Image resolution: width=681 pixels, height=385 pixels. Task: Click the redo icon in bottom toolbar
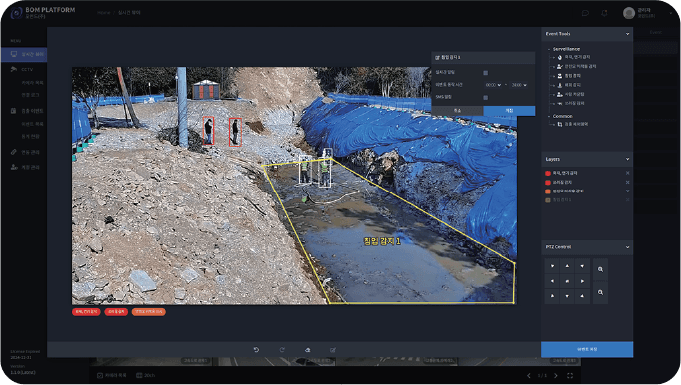point(282,350)
